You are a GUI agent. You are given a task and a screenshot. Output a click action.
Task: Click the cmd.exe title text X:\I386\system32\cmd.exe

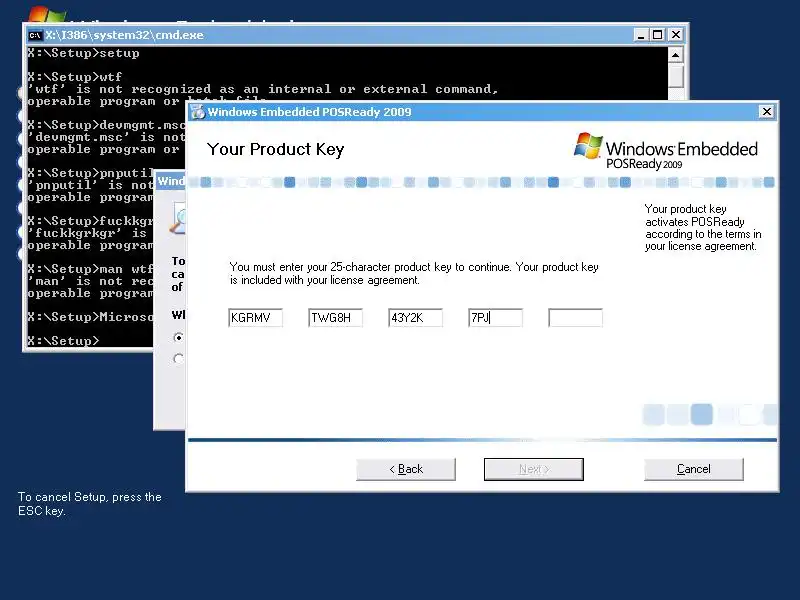(x=124, y=35)
